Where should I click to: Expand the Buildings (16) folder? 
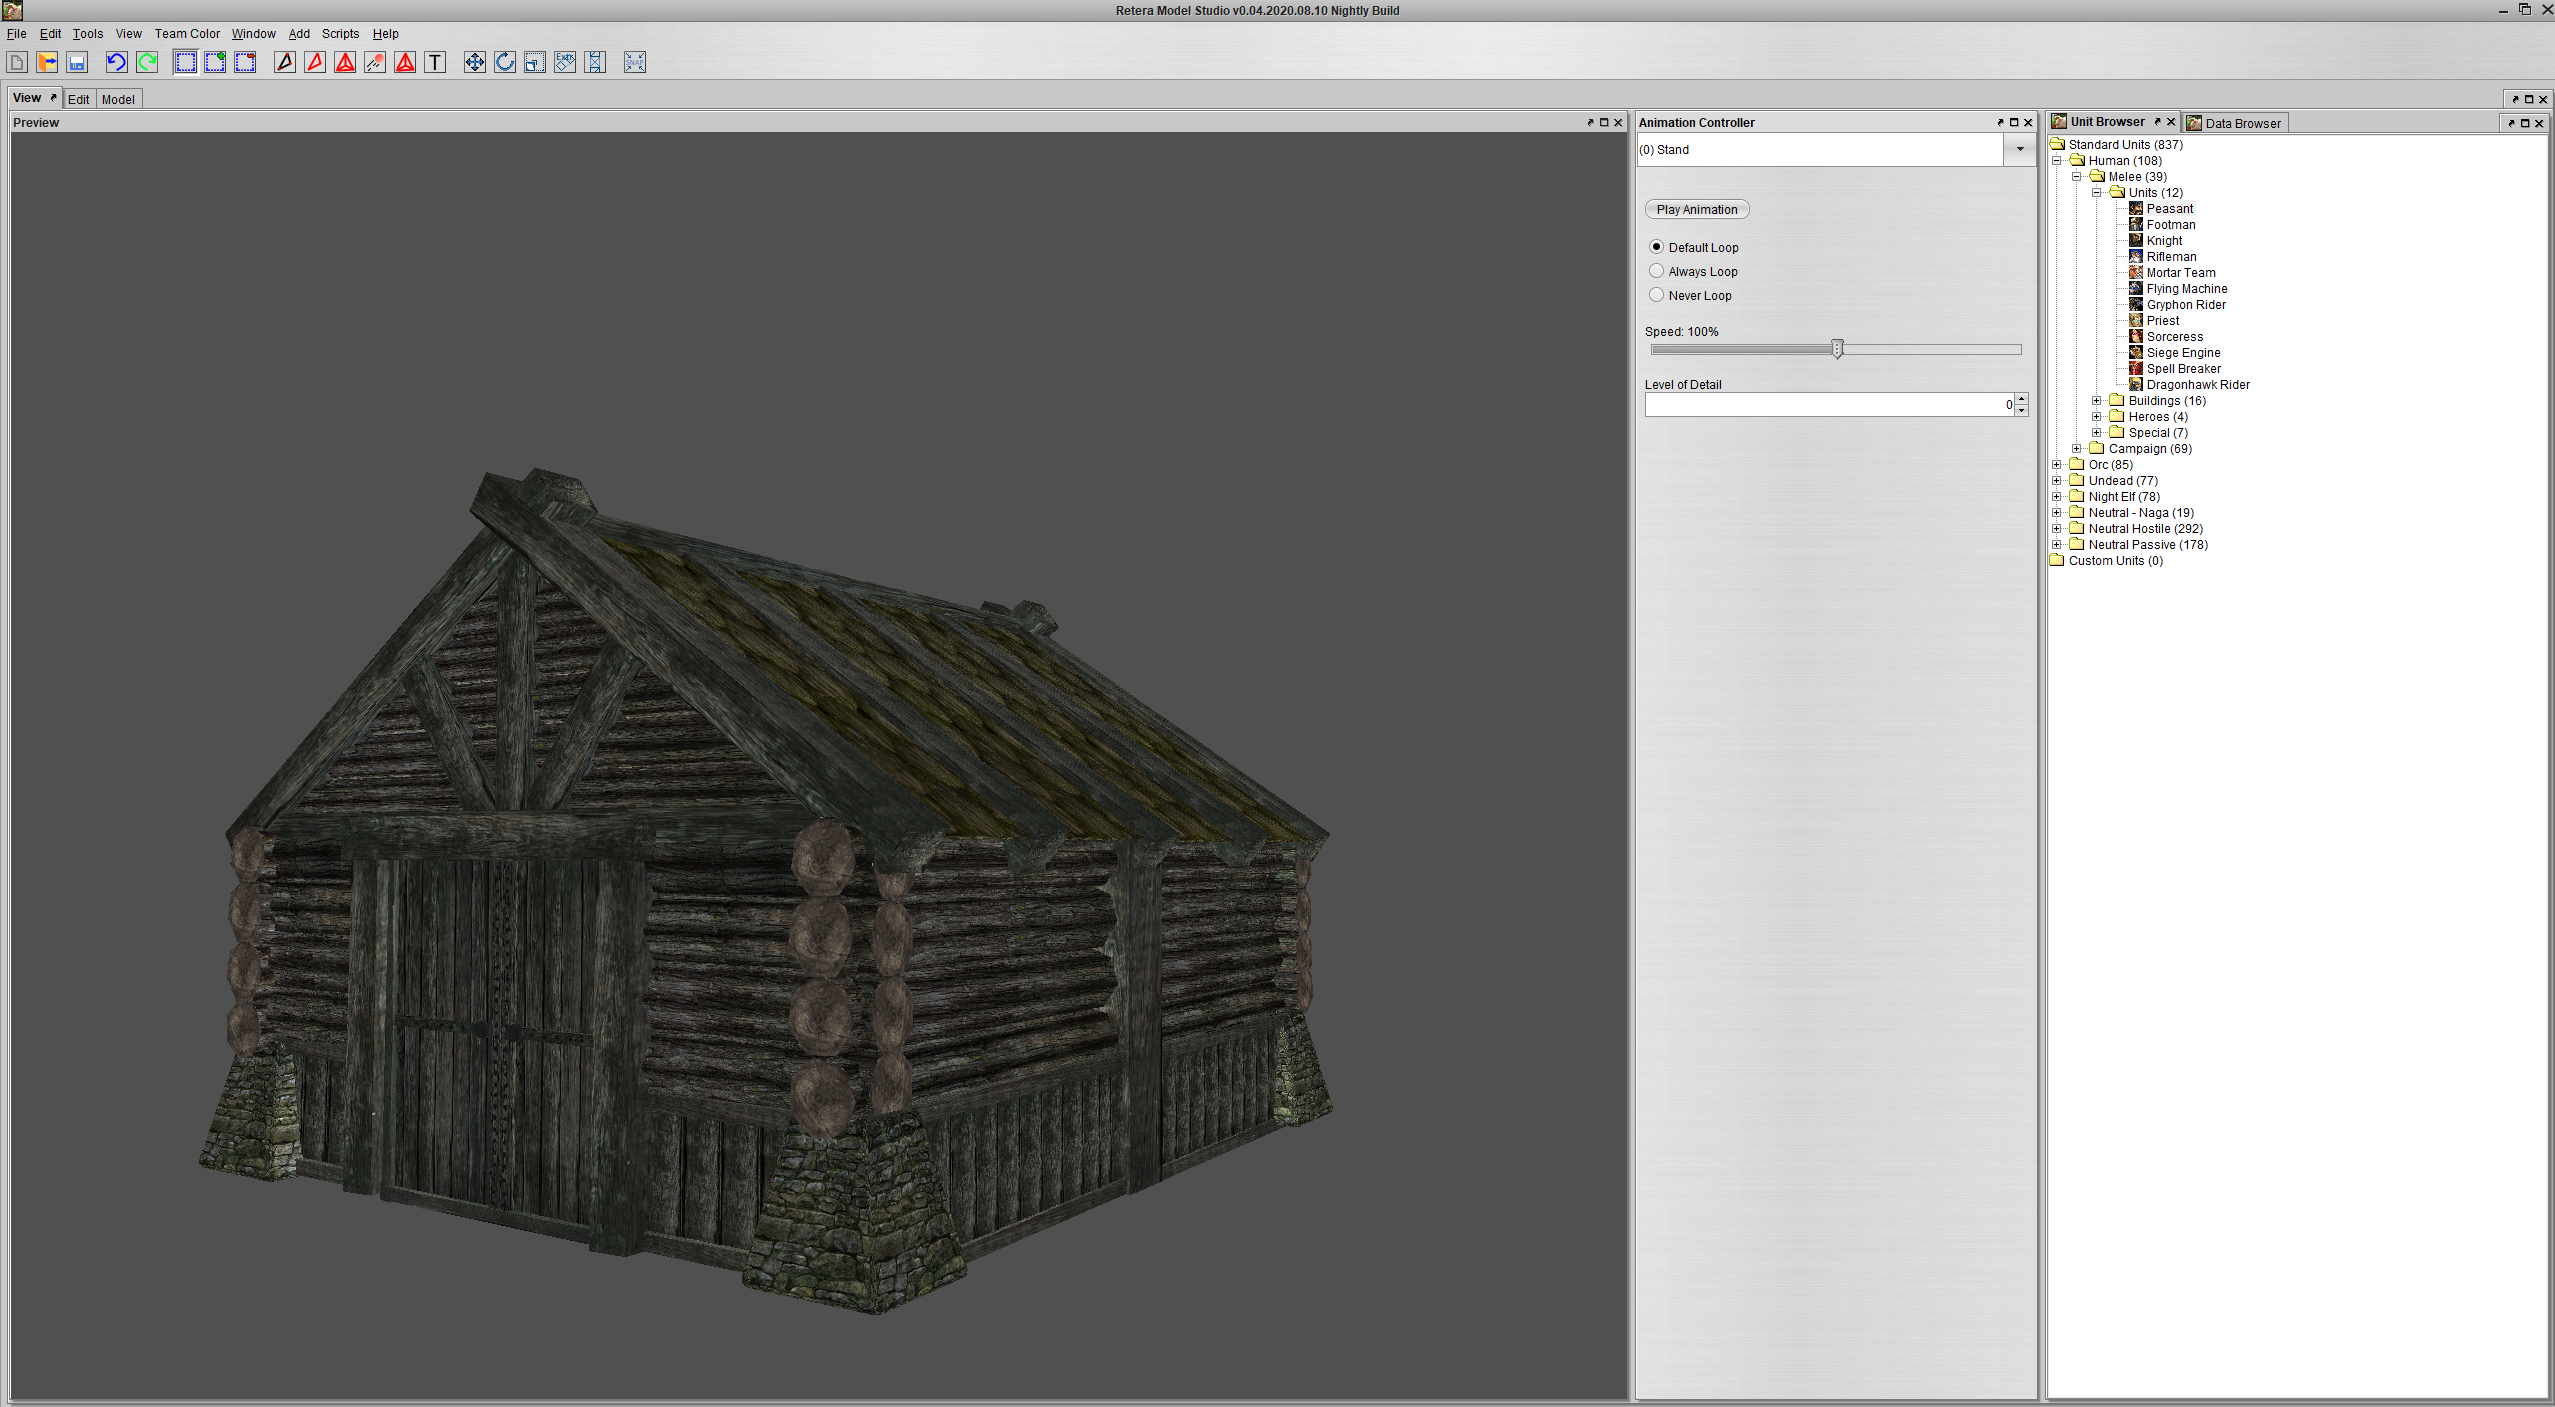coord(2097,401)
